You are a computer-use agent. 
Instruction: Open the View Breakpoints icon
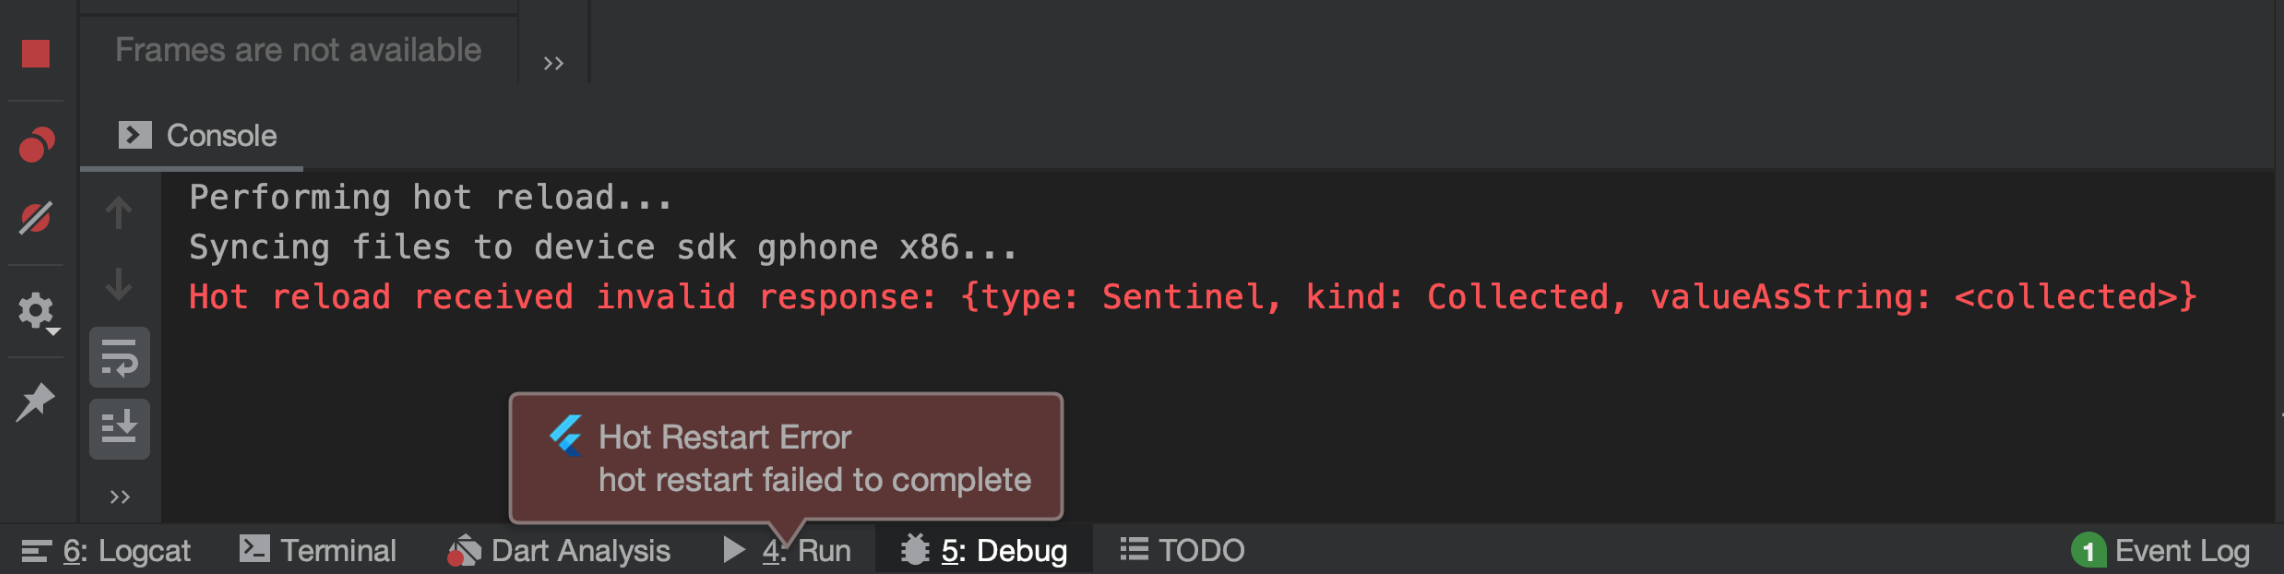(x=36, y=145)
